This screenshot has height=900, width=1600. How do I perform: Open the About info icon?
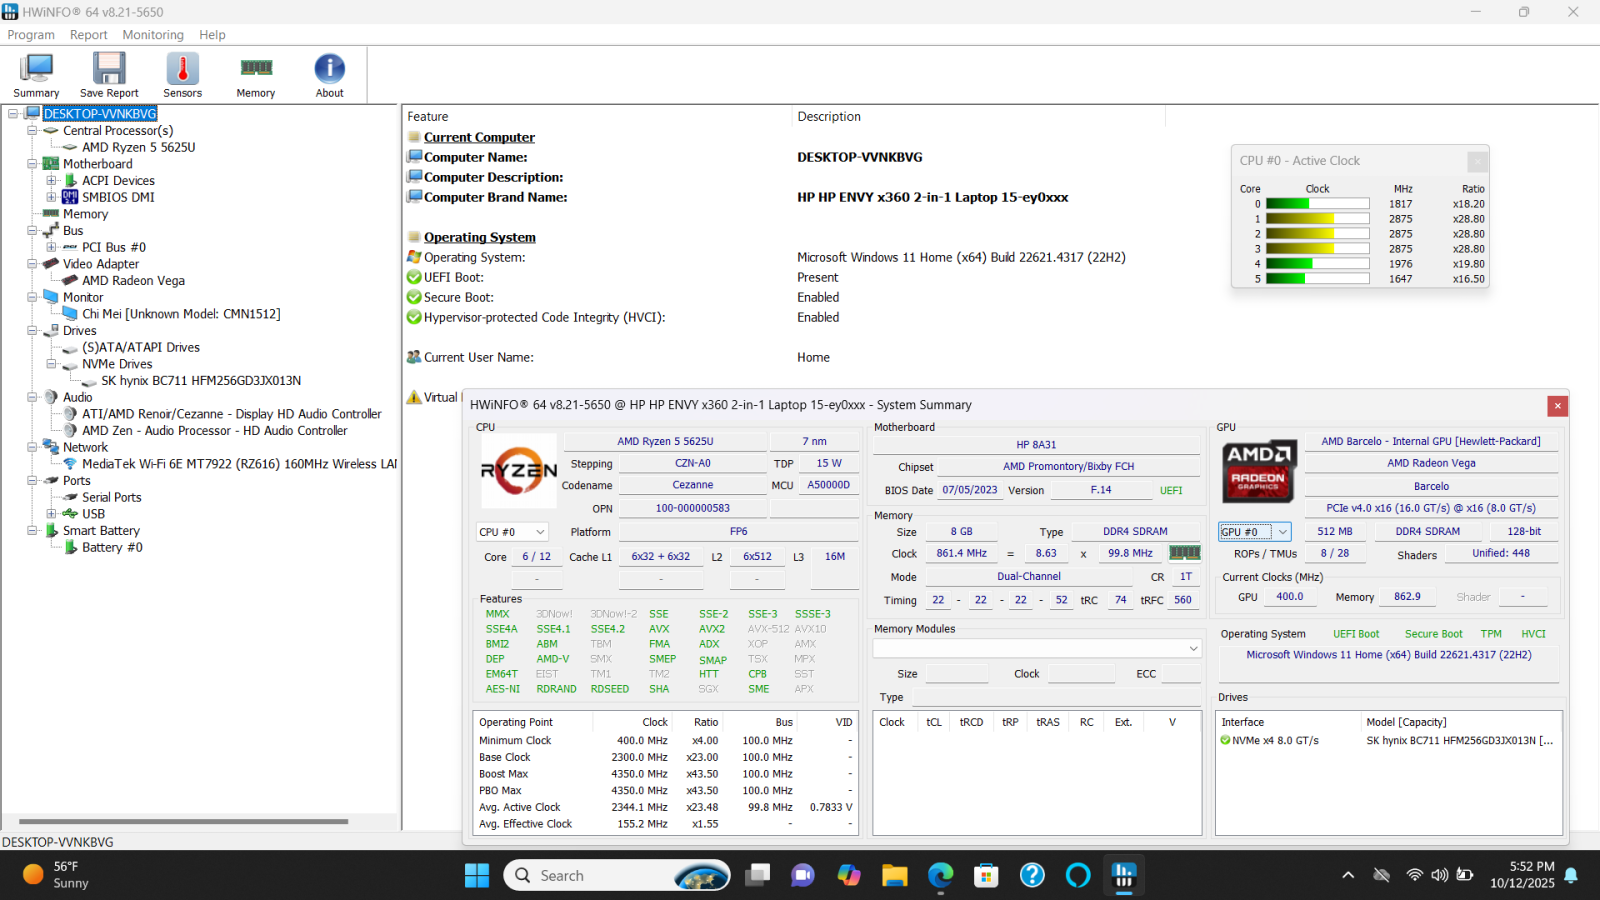pos(329,75)
